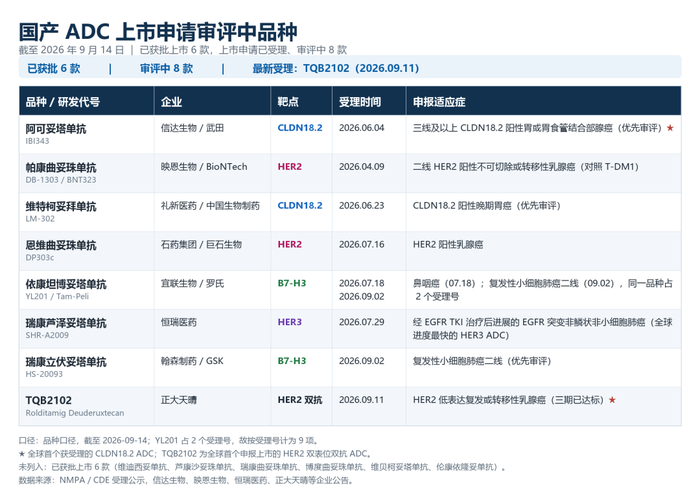
Task: Click HER2 target in 恩维曲妥珠单抗 row
Action: click(x=290, y=244)
